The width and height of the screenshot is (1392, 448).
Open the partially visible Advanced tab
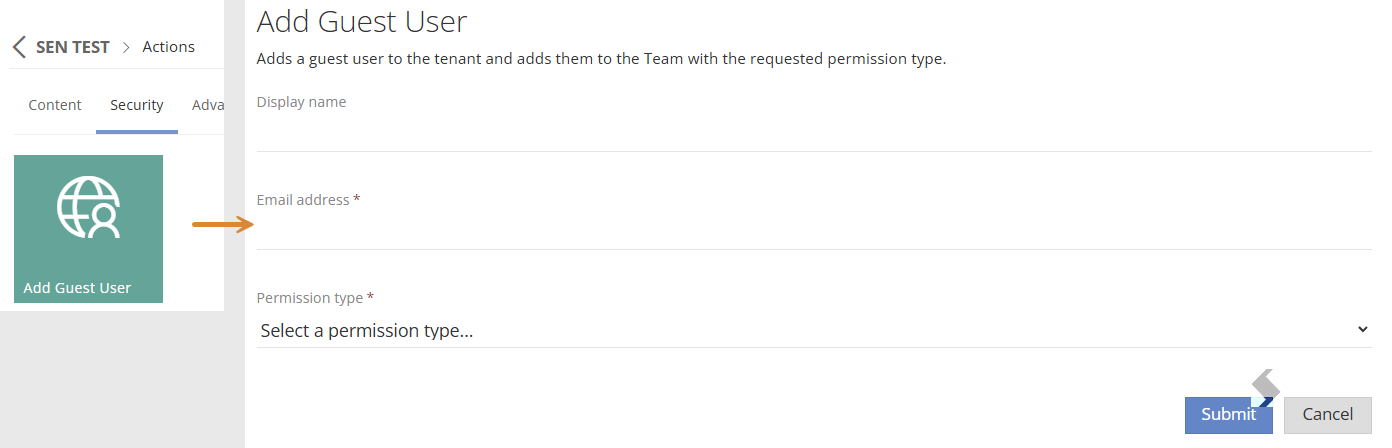pyautogui.click(x=207, y=105)
